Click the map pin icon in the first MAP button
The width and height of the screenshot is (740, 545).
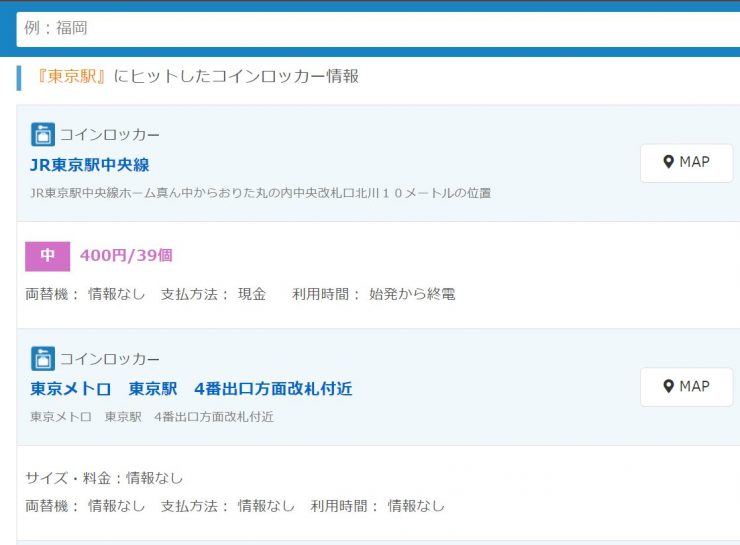(669, 162)
